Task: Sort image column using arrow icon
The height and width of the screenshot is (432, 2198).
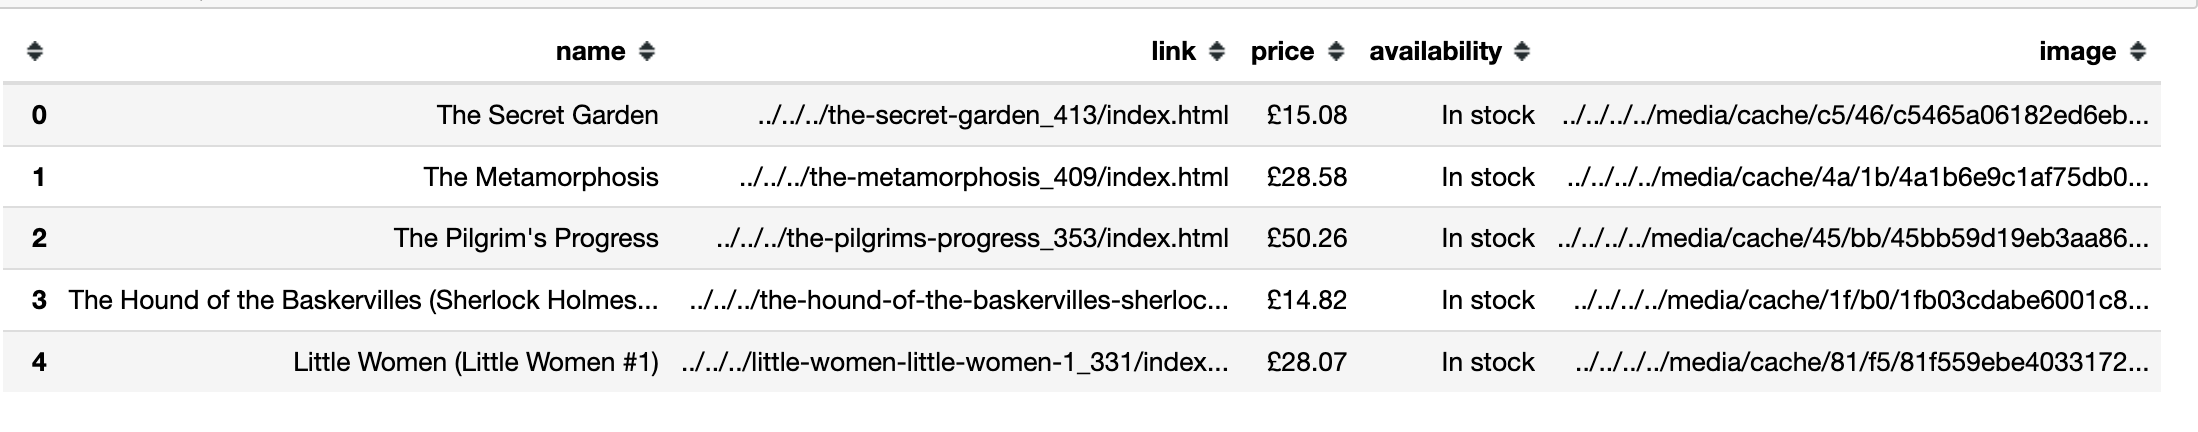Action: point(2138,52)
